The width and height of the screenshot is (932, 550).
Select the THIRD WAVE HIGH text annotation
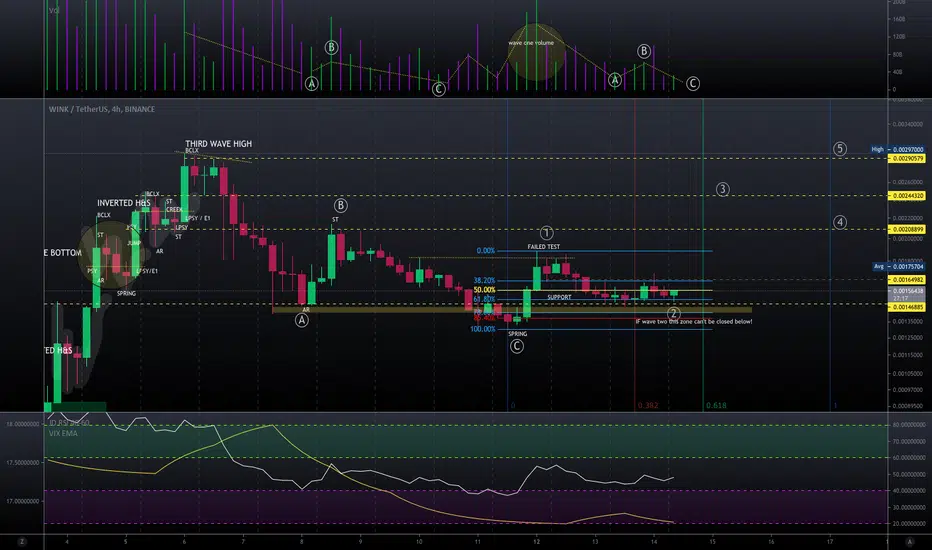pos(218,144)
